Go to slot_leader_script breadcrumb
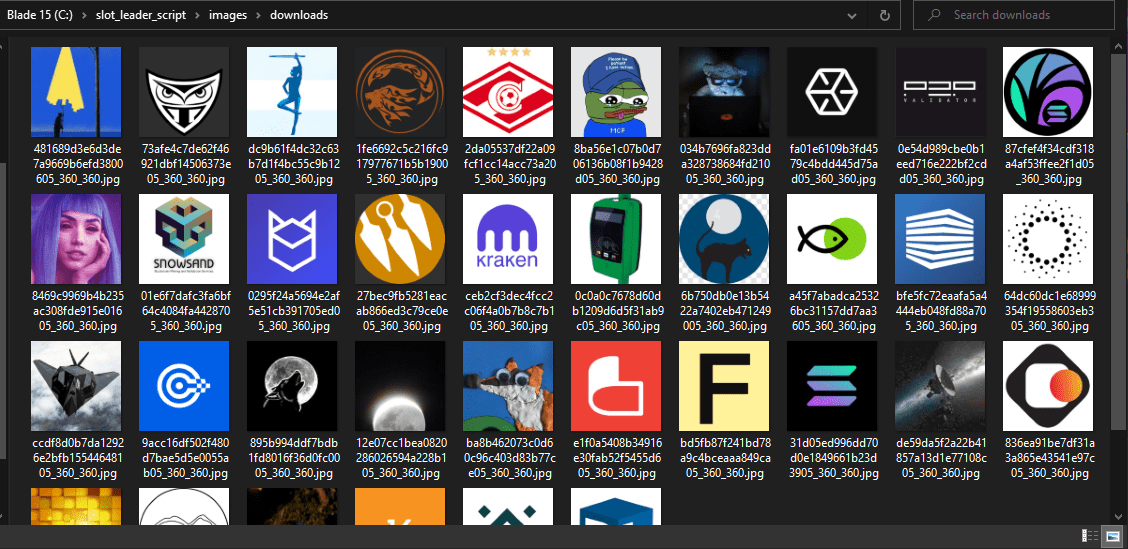Image resolution: width=1128 pixels, height=549 pixels. point(142,15)
